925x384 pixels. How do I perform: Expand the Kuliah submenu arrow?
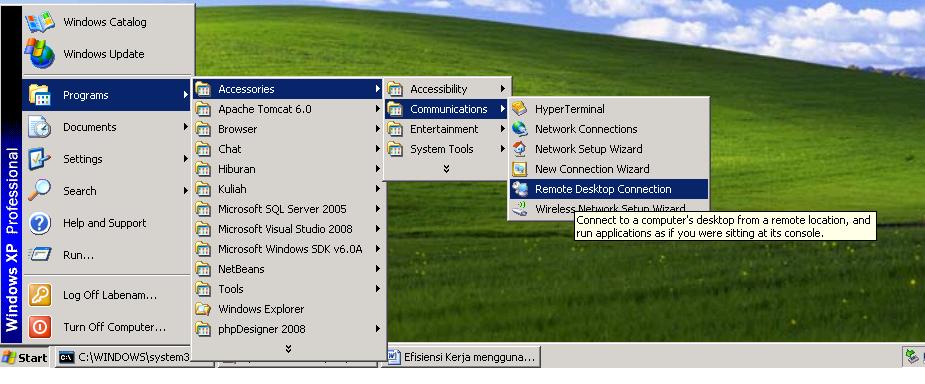(377, 189)
